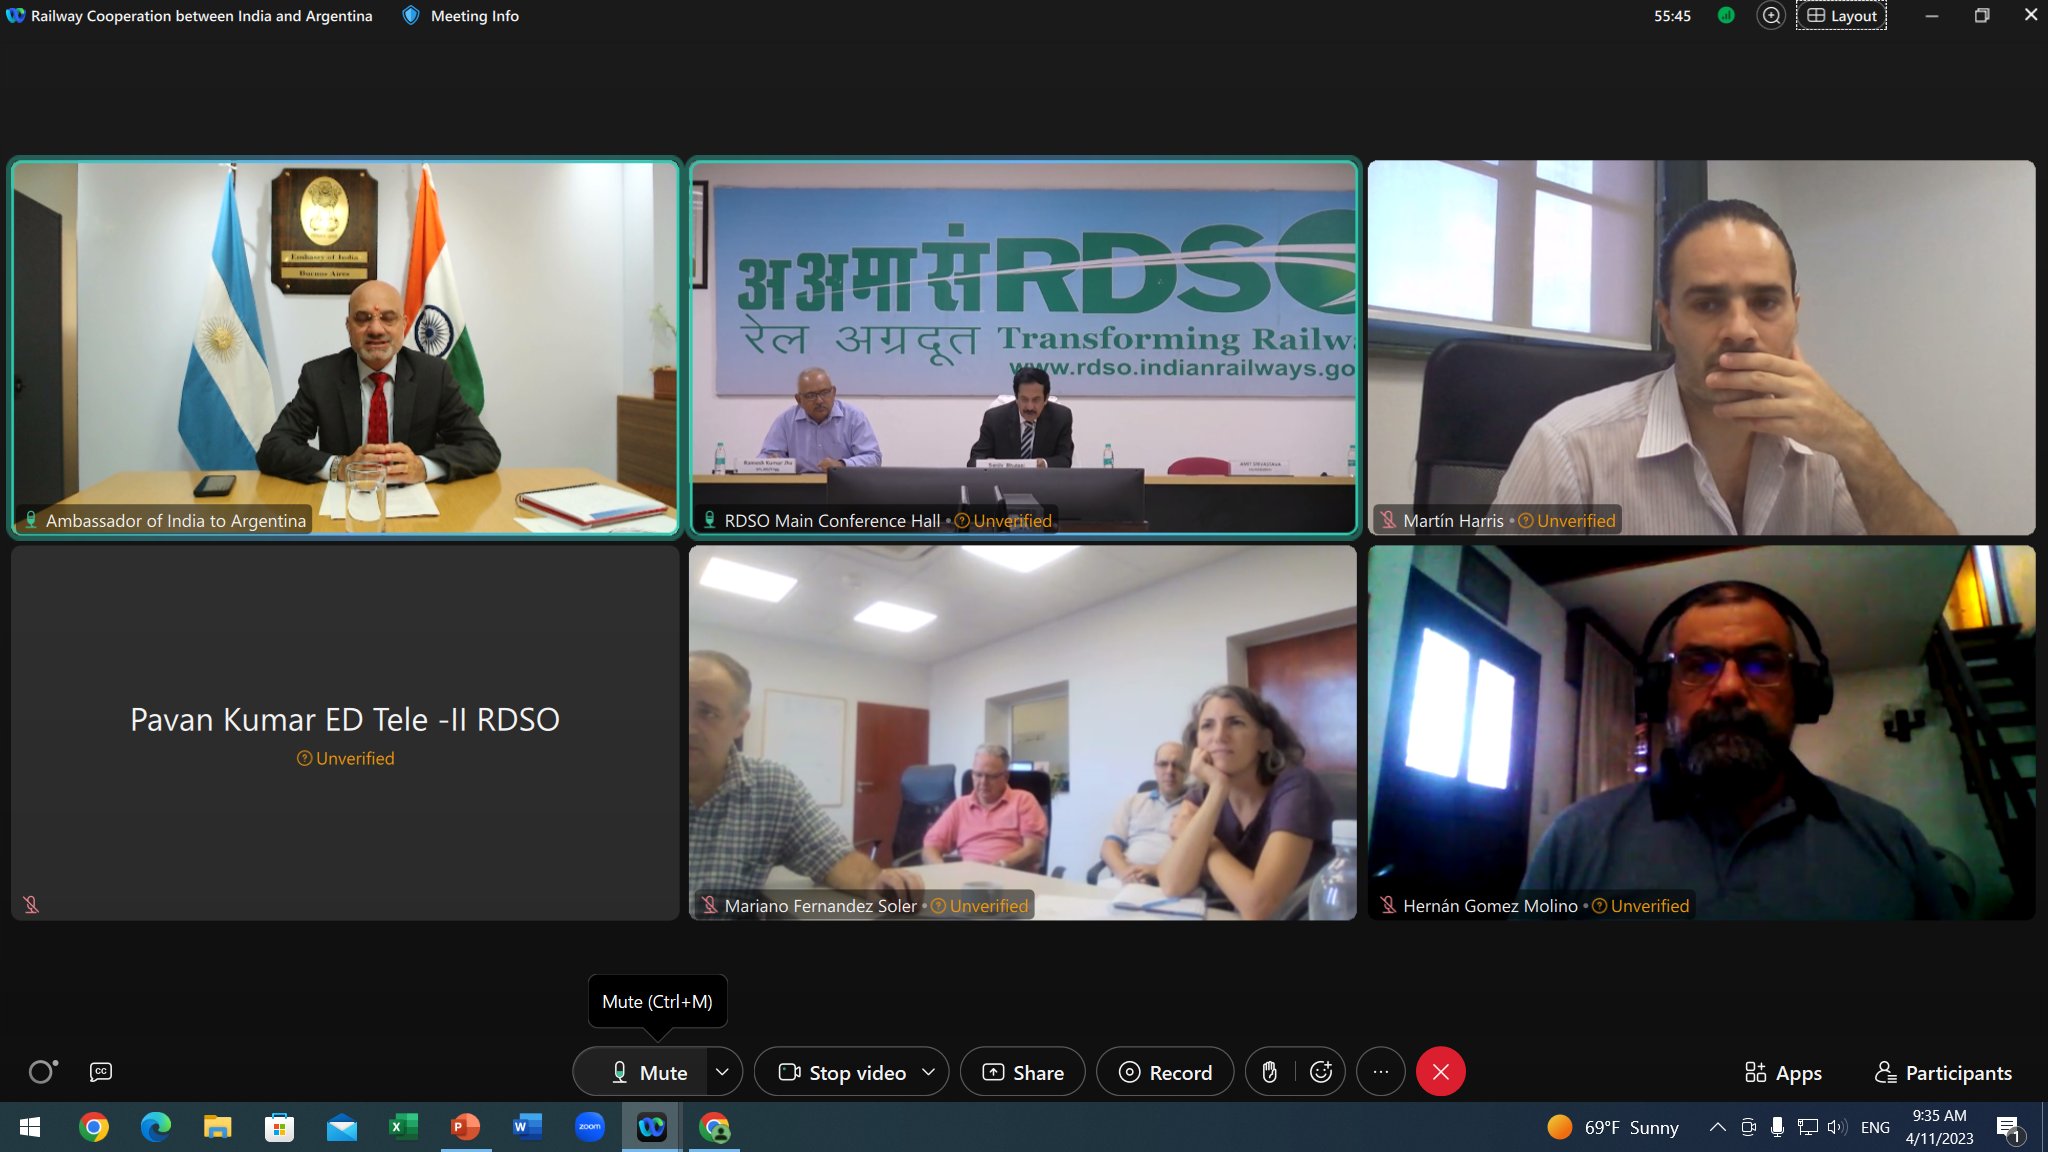Expand video options arrow beside Stop video
This screenshot has width=2048, height=1152.
coord(928,1072)
